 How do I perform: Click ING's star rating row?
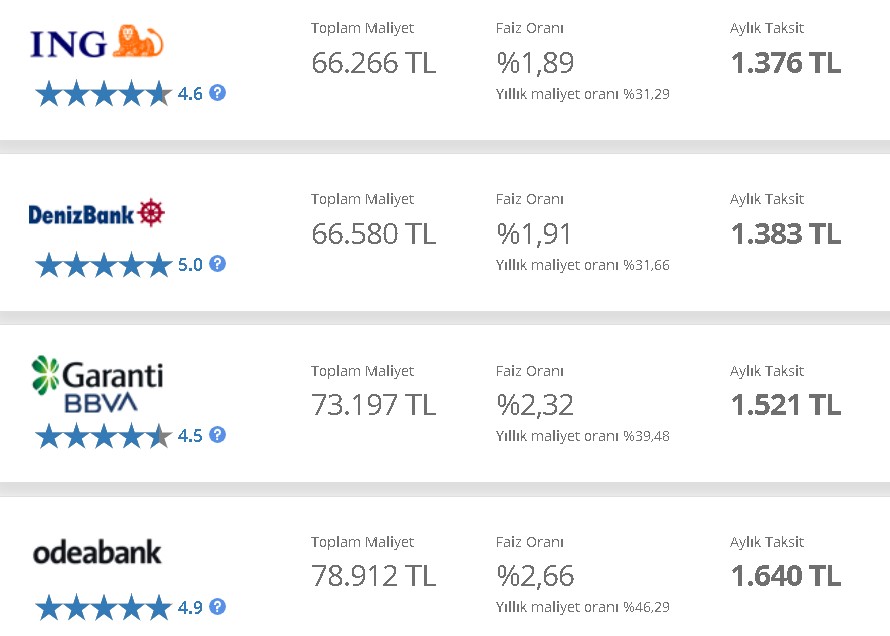[103, 94]
